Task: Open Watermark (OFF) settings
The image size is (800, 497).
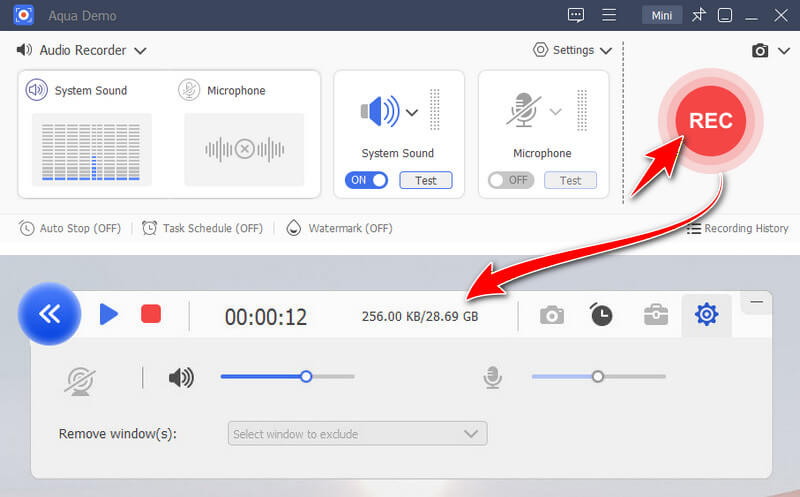Action: point(339,228)
